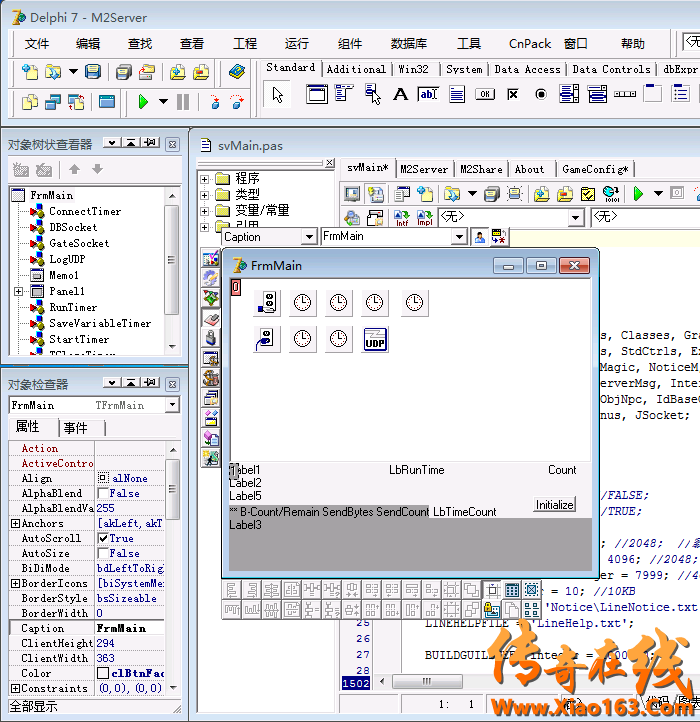Switch to the 事件 tab in object inspector

pyautogui.click(x=76, y=428)
